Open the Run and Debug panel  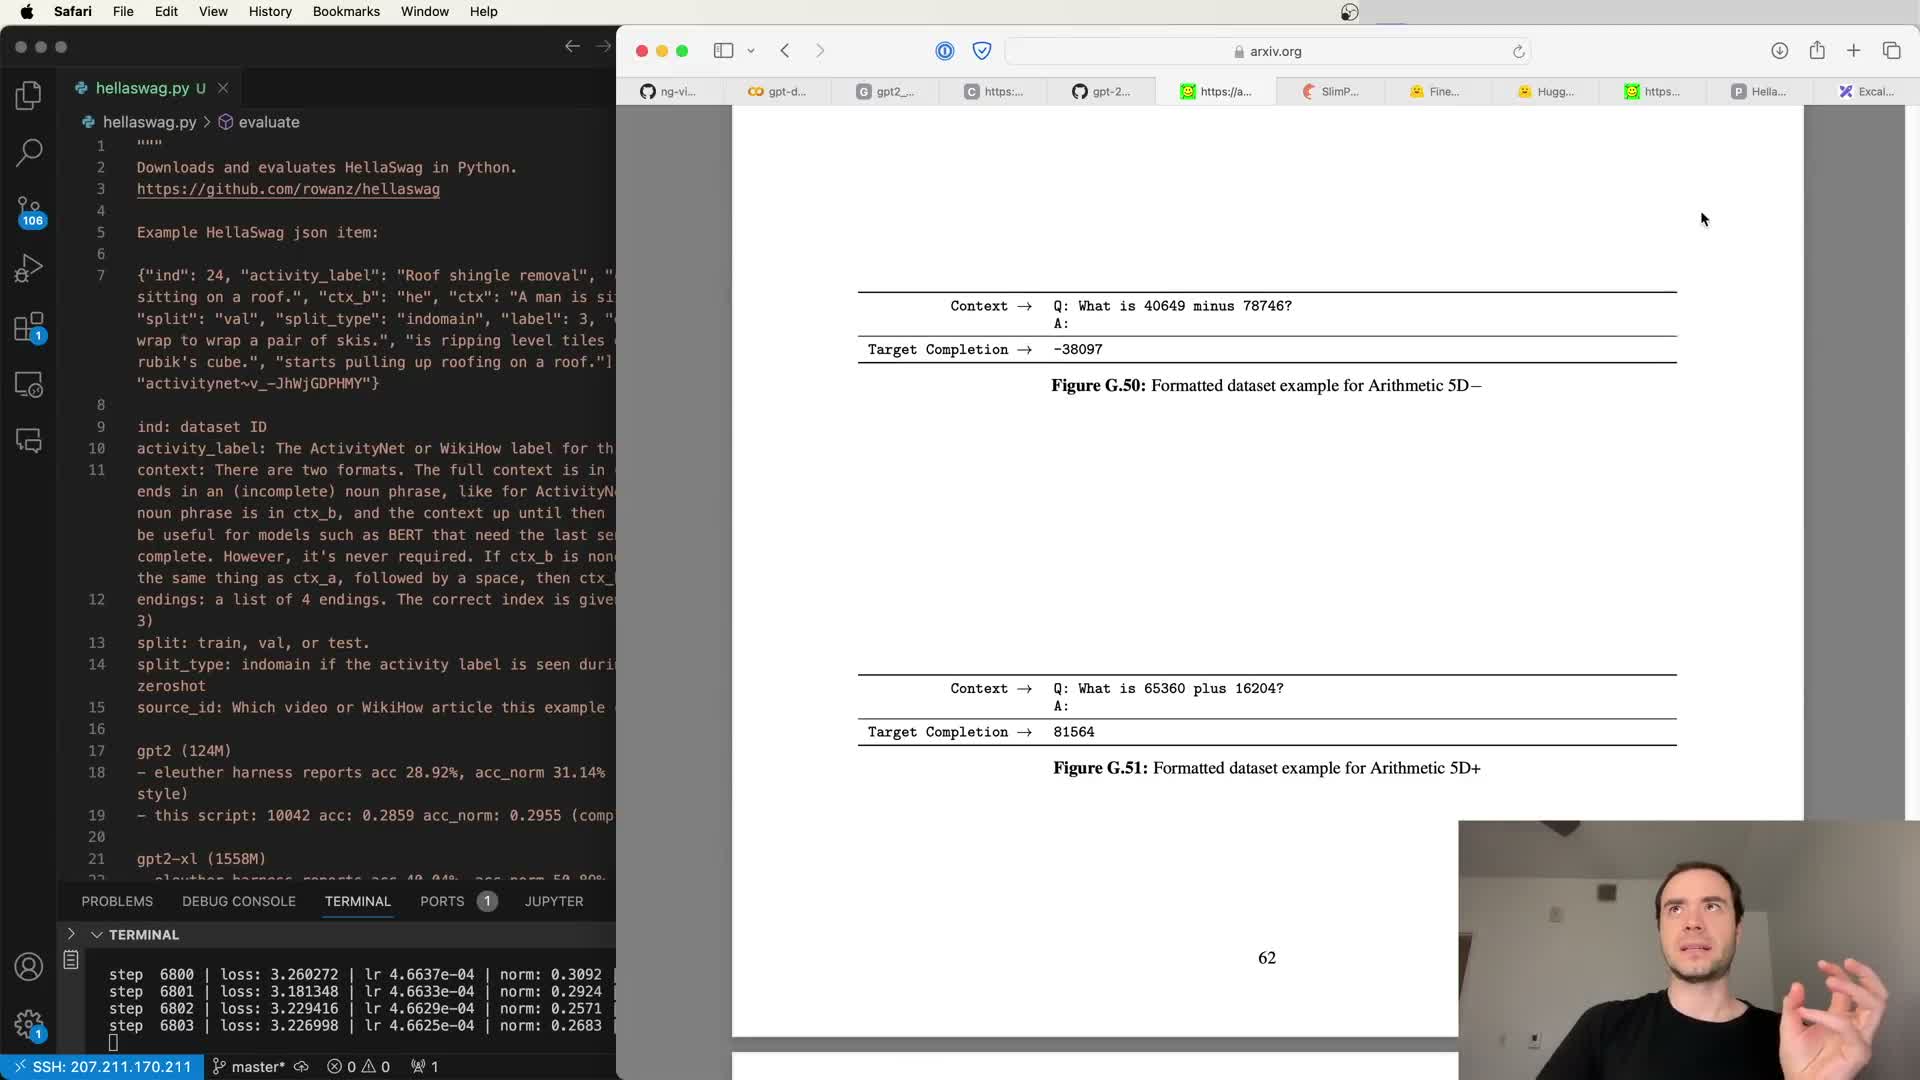tap(29, 268)
